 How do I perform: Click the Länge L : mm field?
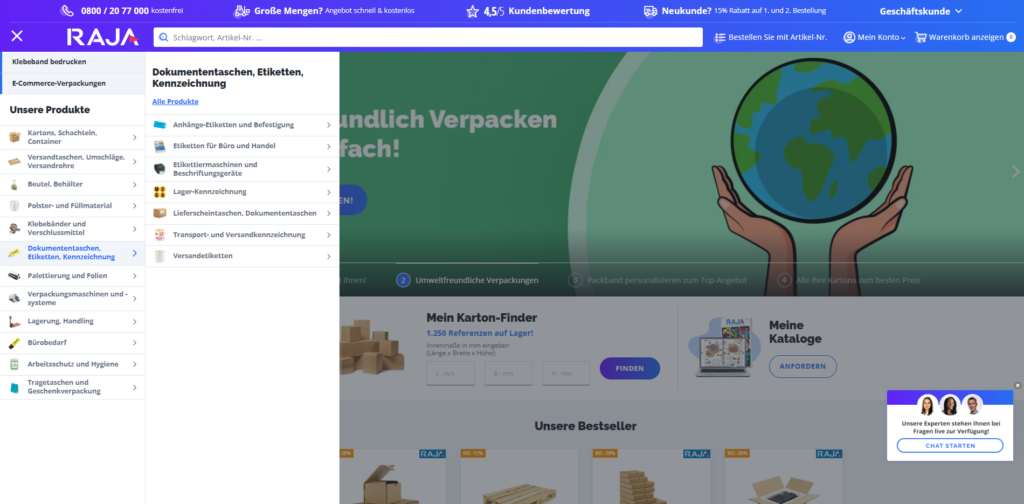point(450,373)
